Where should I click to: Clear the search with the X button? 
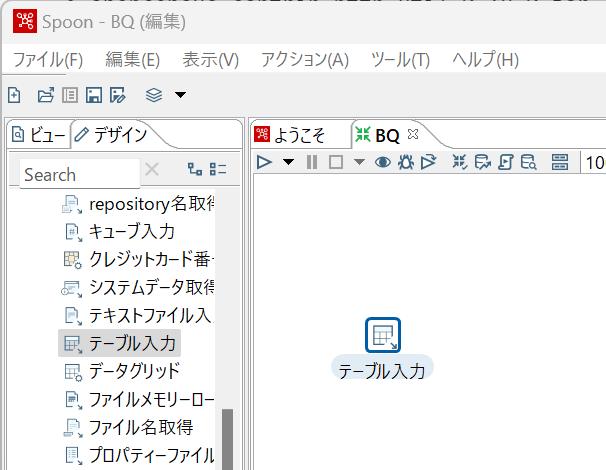click(x=152, y=169)
